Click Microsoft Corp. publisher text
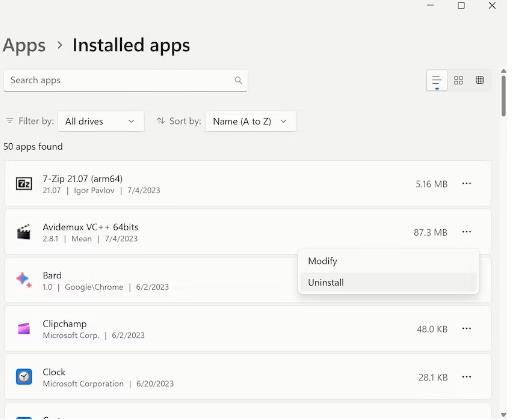 71,335
